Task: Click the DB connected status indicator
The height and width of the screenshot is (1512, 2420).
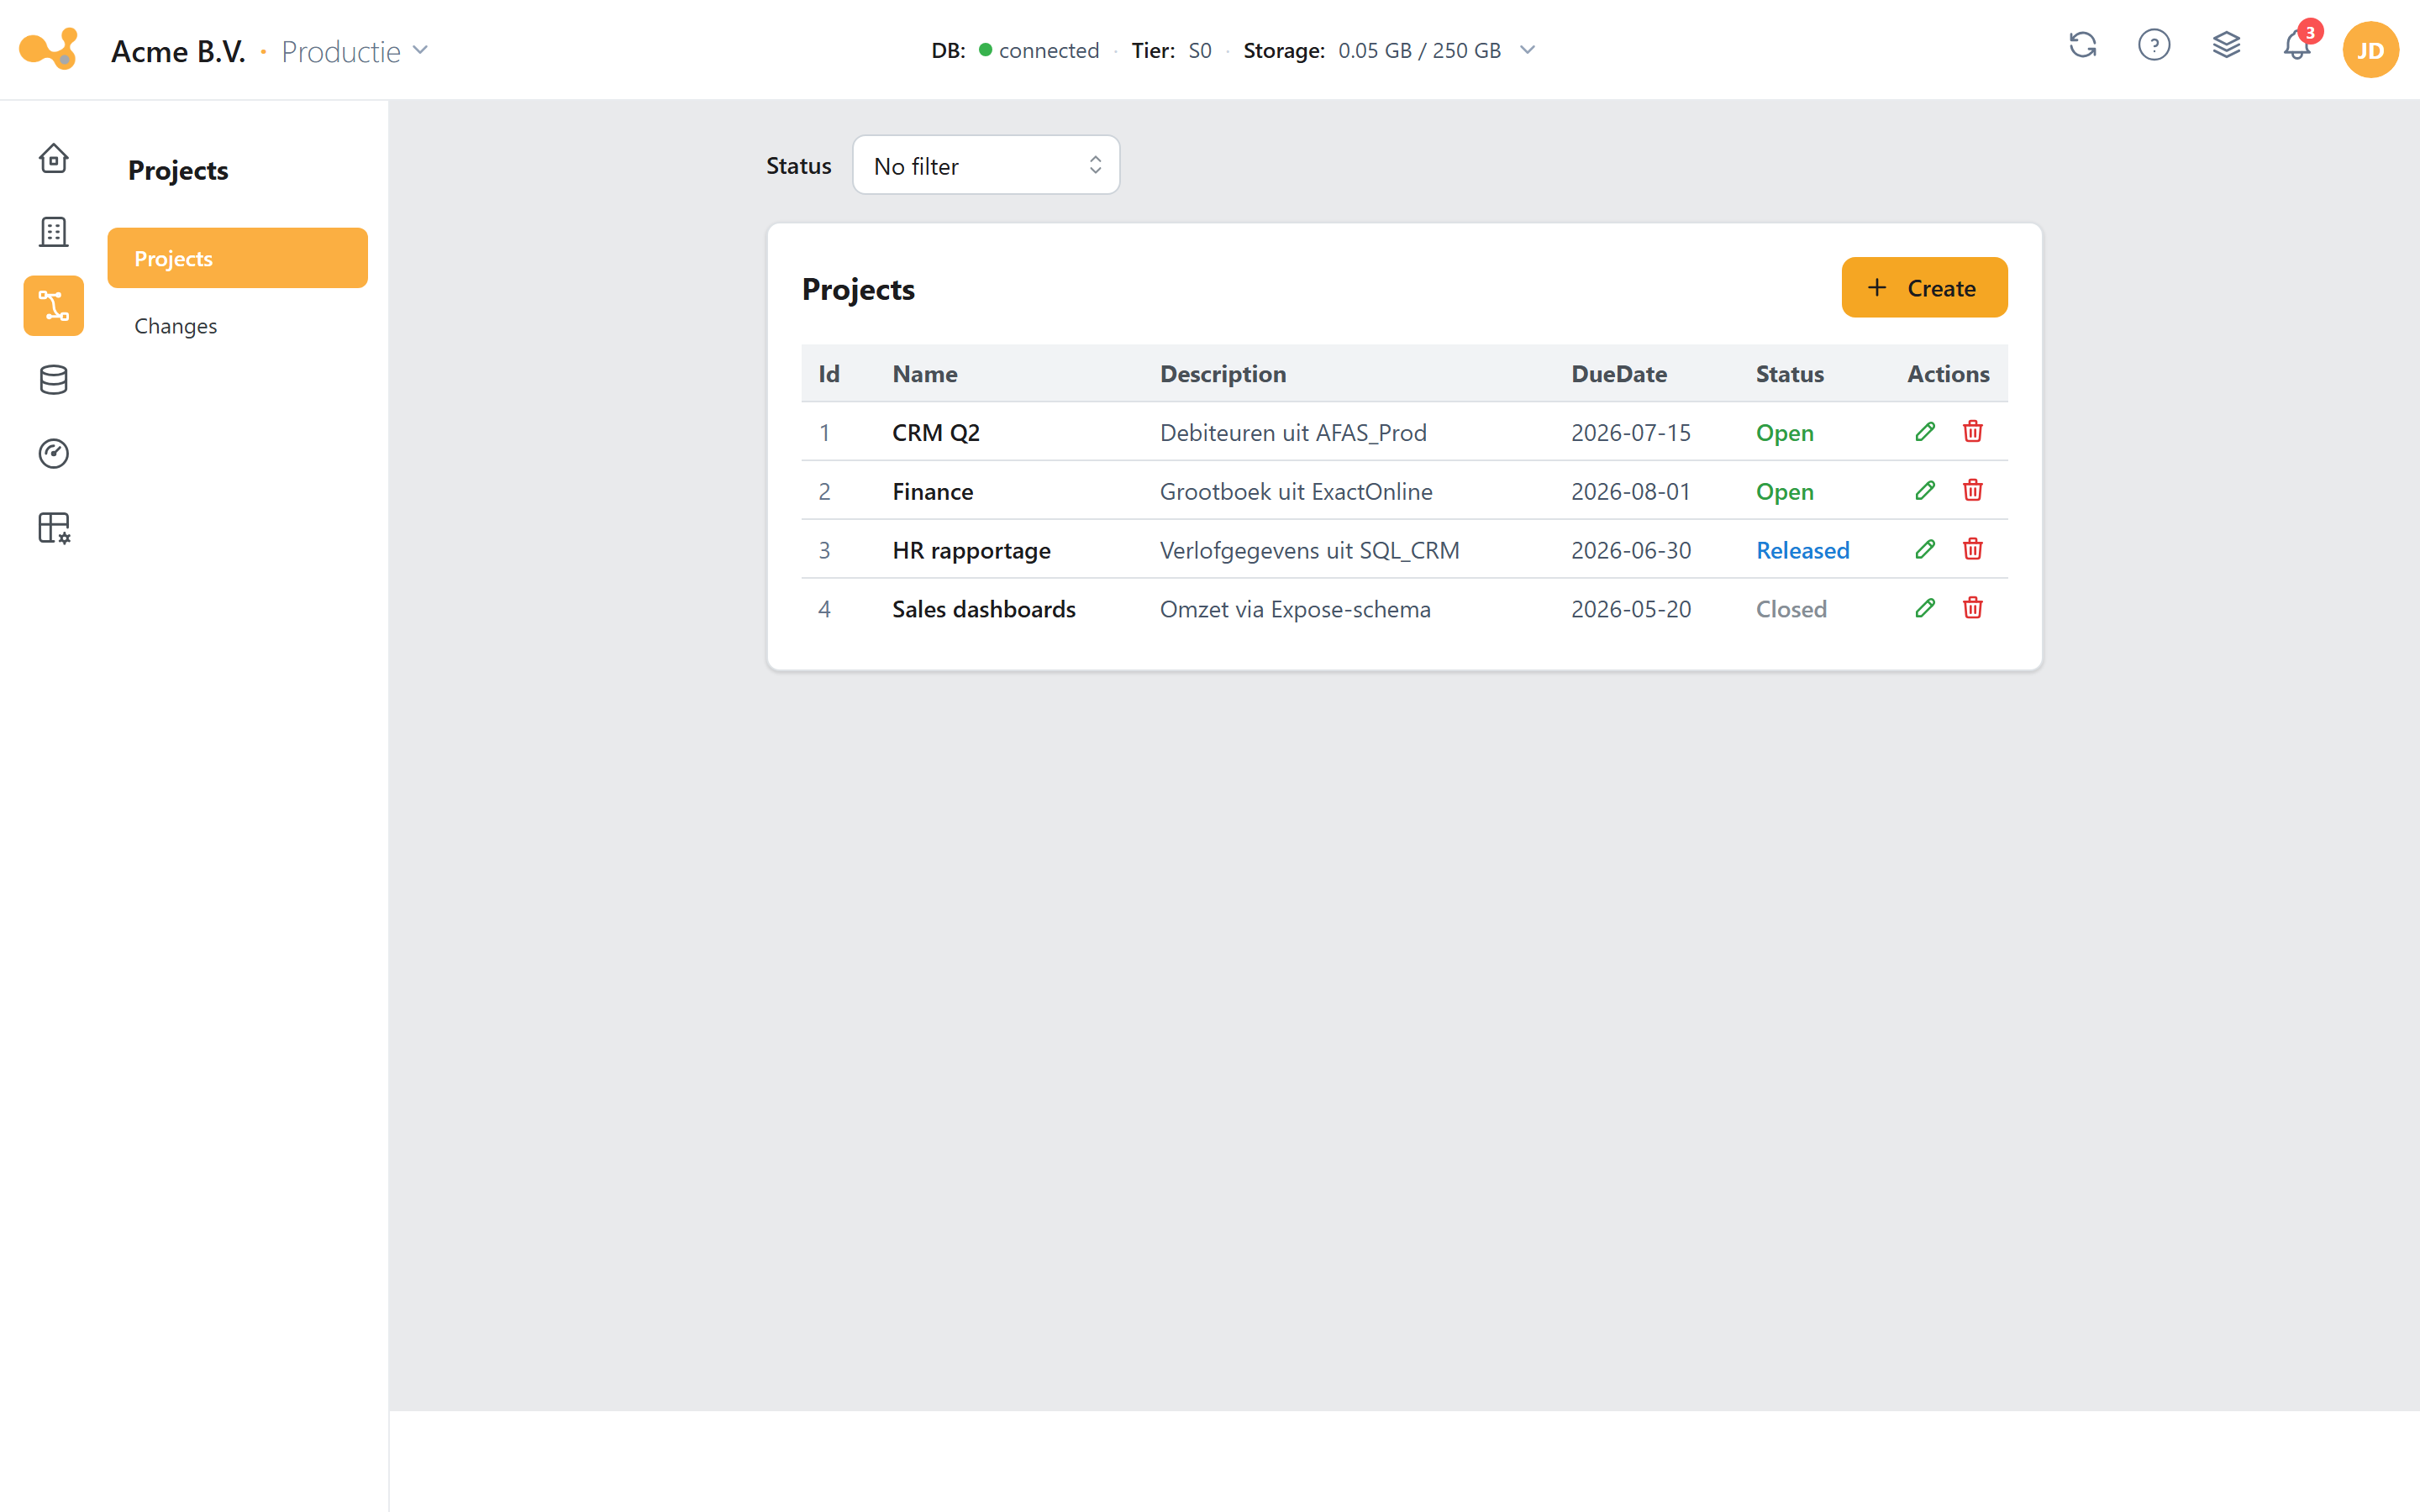Action: (1015, 51)
